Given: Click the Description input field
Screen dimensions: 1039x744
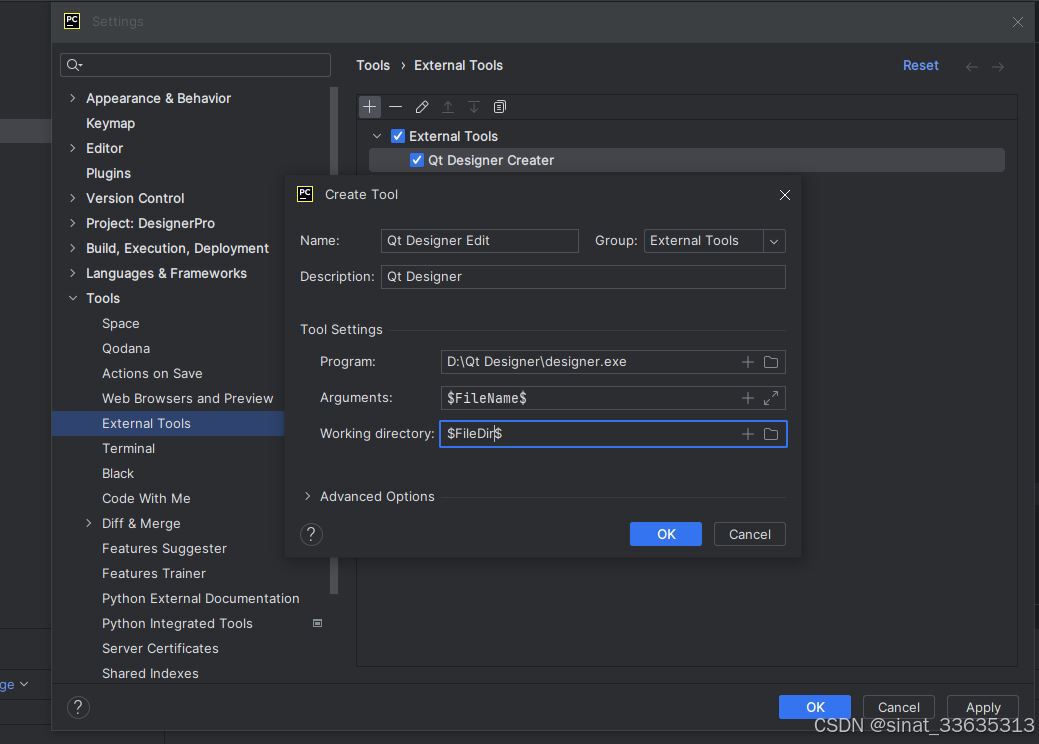Looking at the screenshot, I should point(583,277).
